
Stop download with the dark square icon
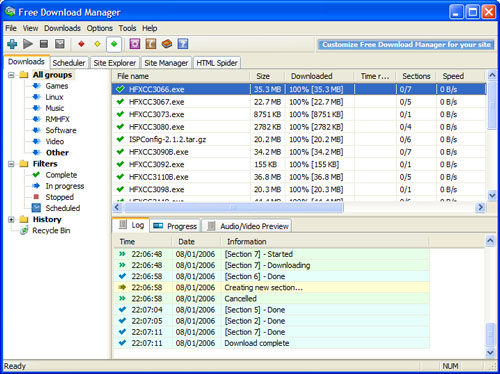[44, 44]
